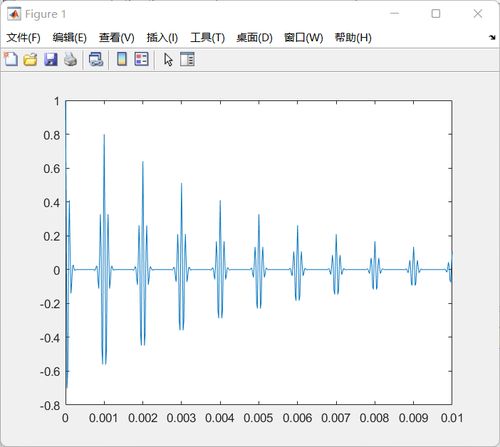Open the 工具(T) menu
This screenshot has height=447, width=500.
[207, 38]
